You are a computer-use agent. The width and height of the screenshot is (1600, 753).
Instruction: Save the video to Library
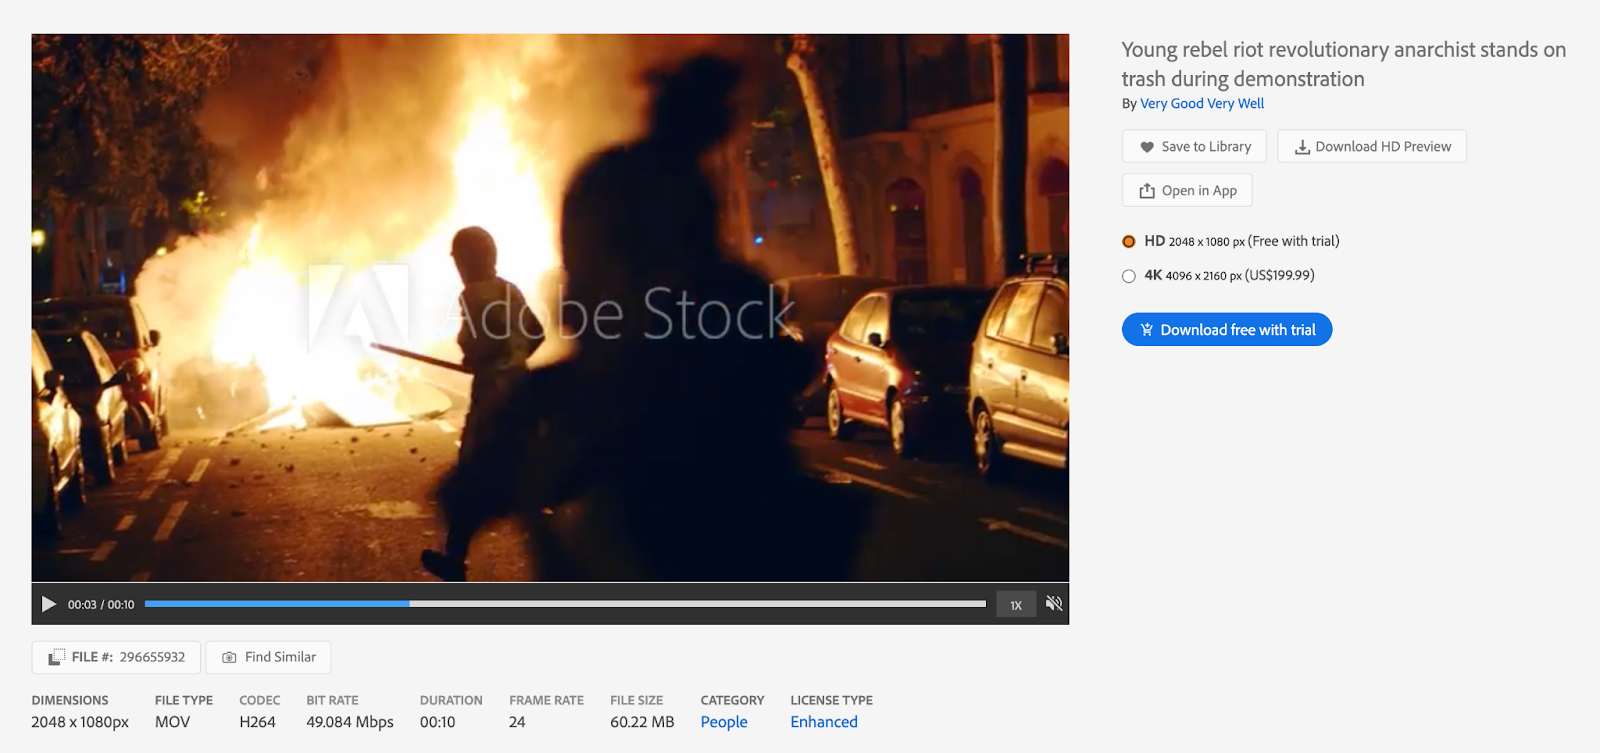point(1194,146)
